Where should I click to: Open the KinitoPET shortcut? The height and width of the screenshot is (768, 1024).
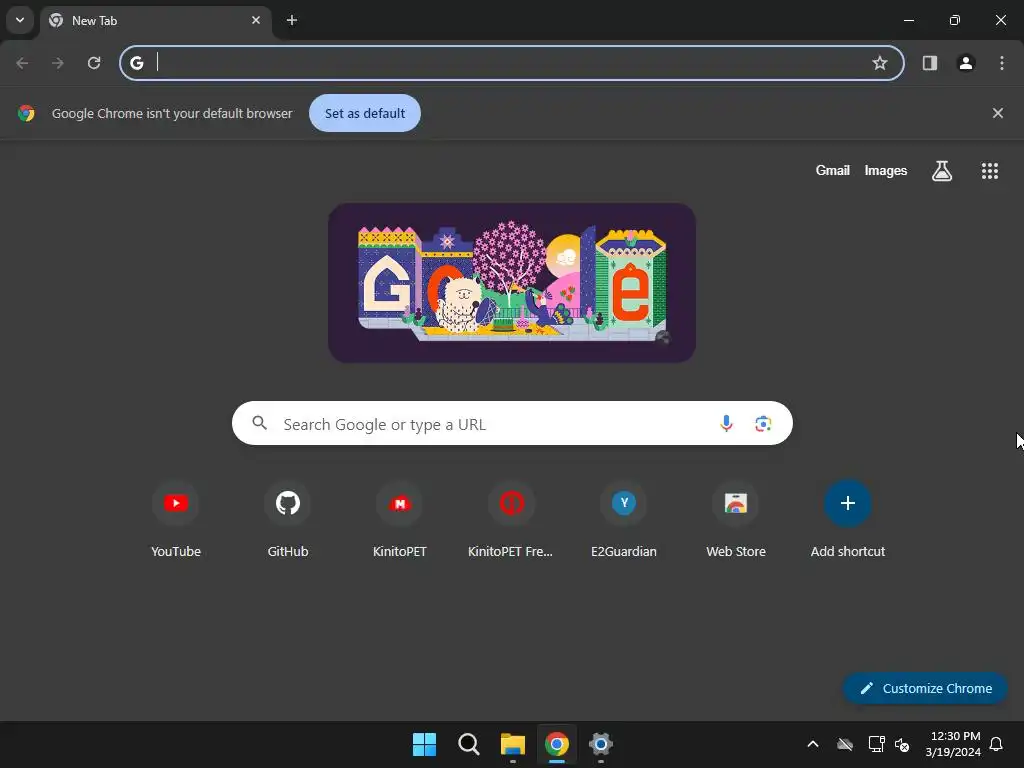[400, 520]
